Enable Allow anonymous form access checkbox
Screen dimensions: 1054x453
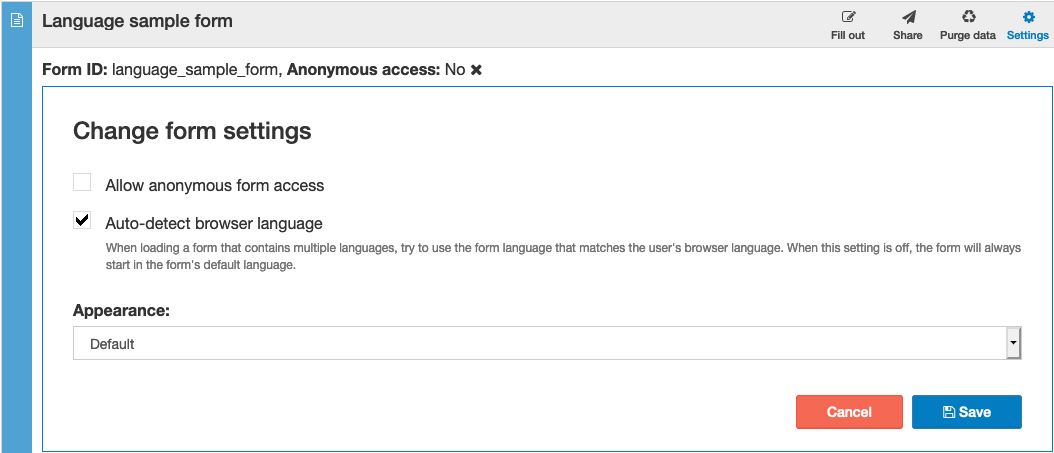pyautogui.click(x=82, y=182)
